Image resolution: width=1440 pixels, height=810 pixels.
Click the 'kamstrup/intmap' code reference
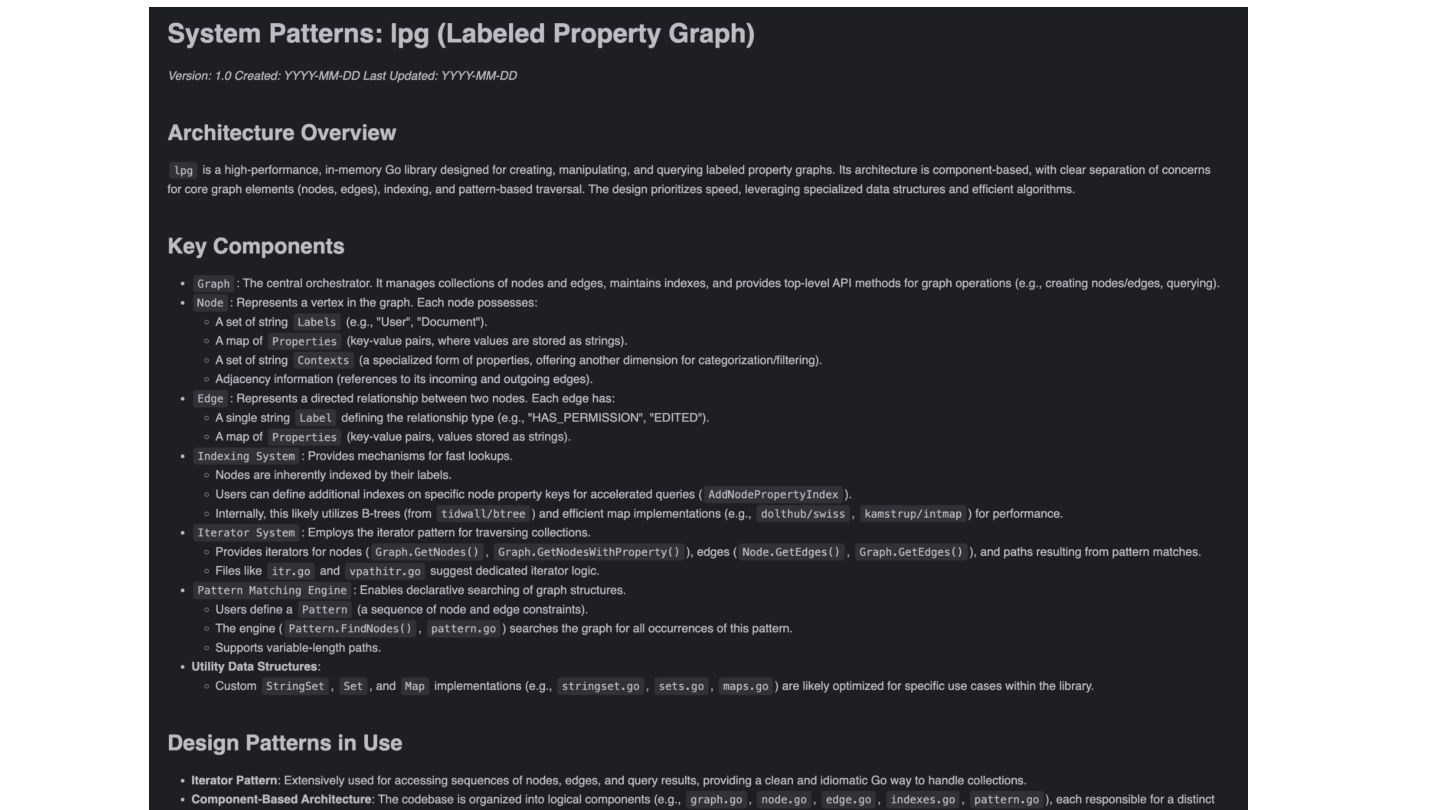[x=914, y=514]
